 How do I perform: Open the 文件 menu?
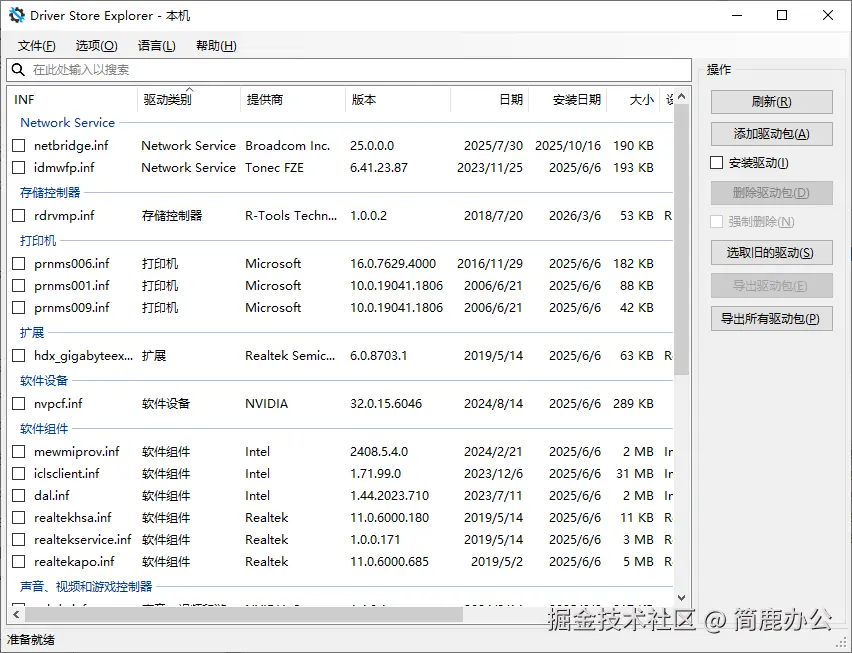[36, 45]
